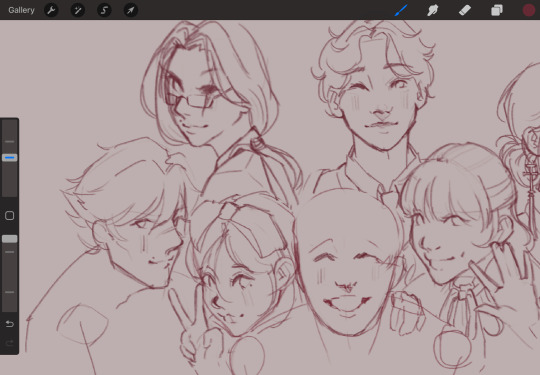This screenshot has width=540, height=375.
Task: Open the active color picker
Action: (x=529, y=10)
